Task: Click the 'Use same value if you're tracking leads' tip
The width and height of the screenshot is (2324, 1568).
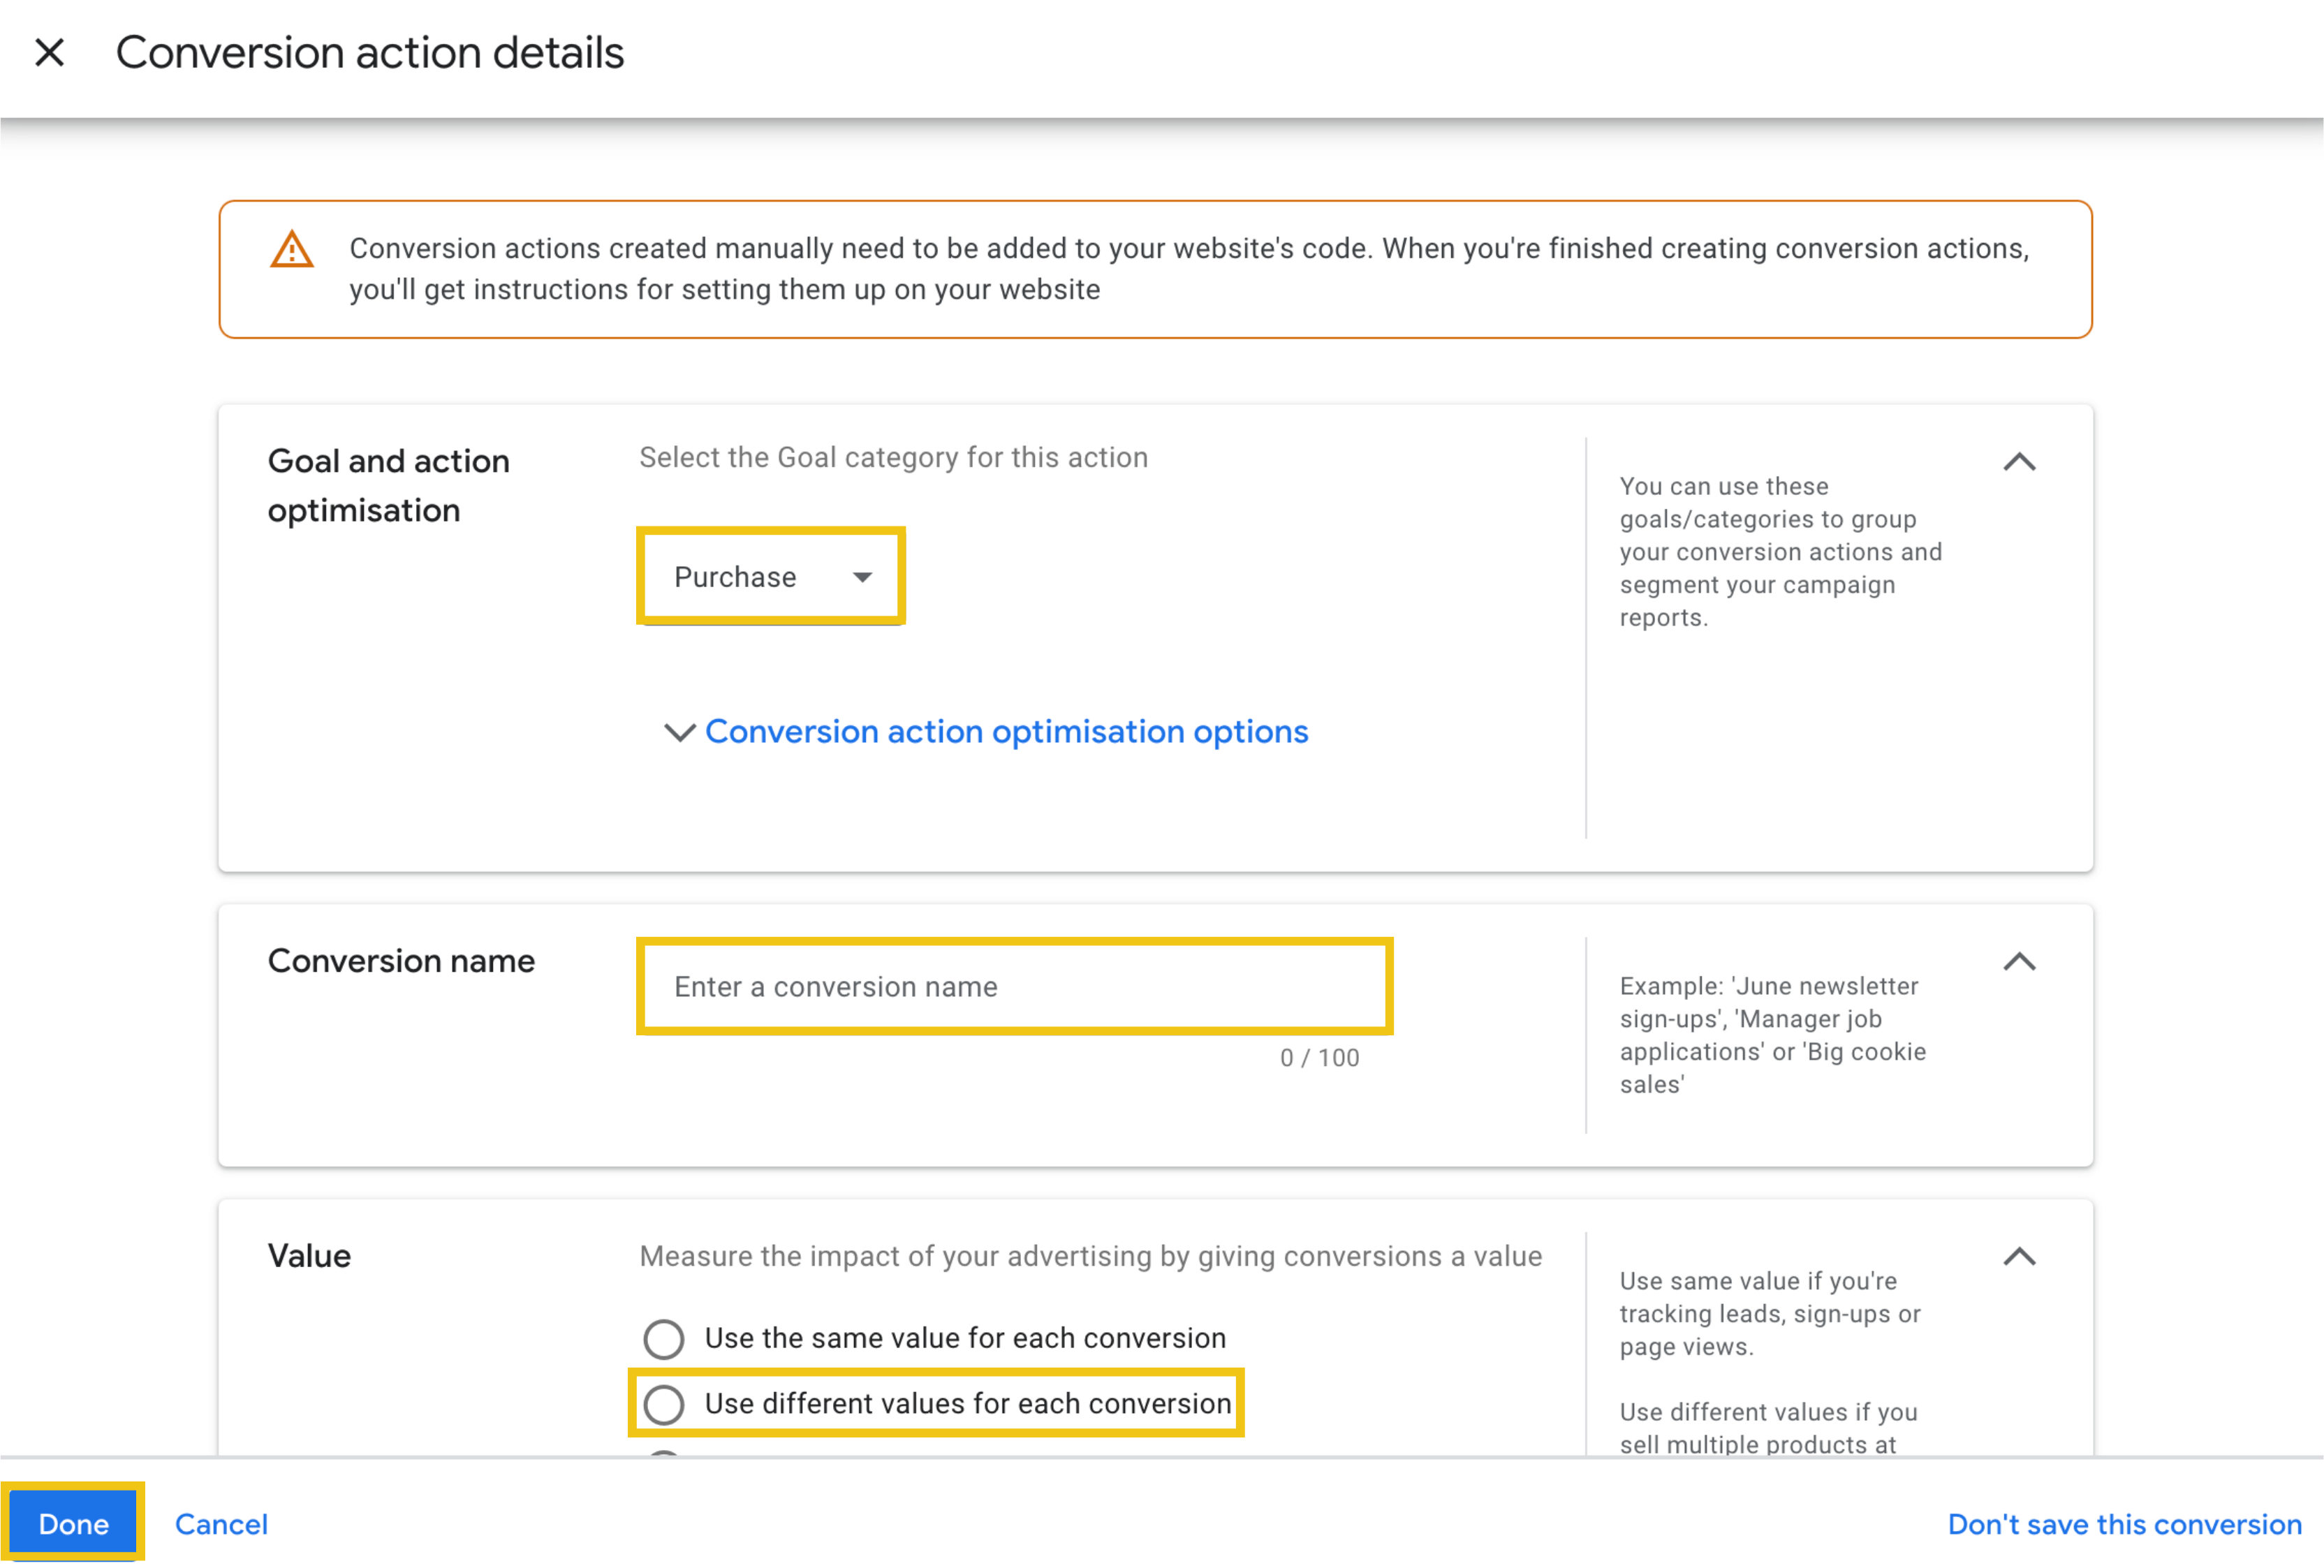Action: point(1770,1314)
